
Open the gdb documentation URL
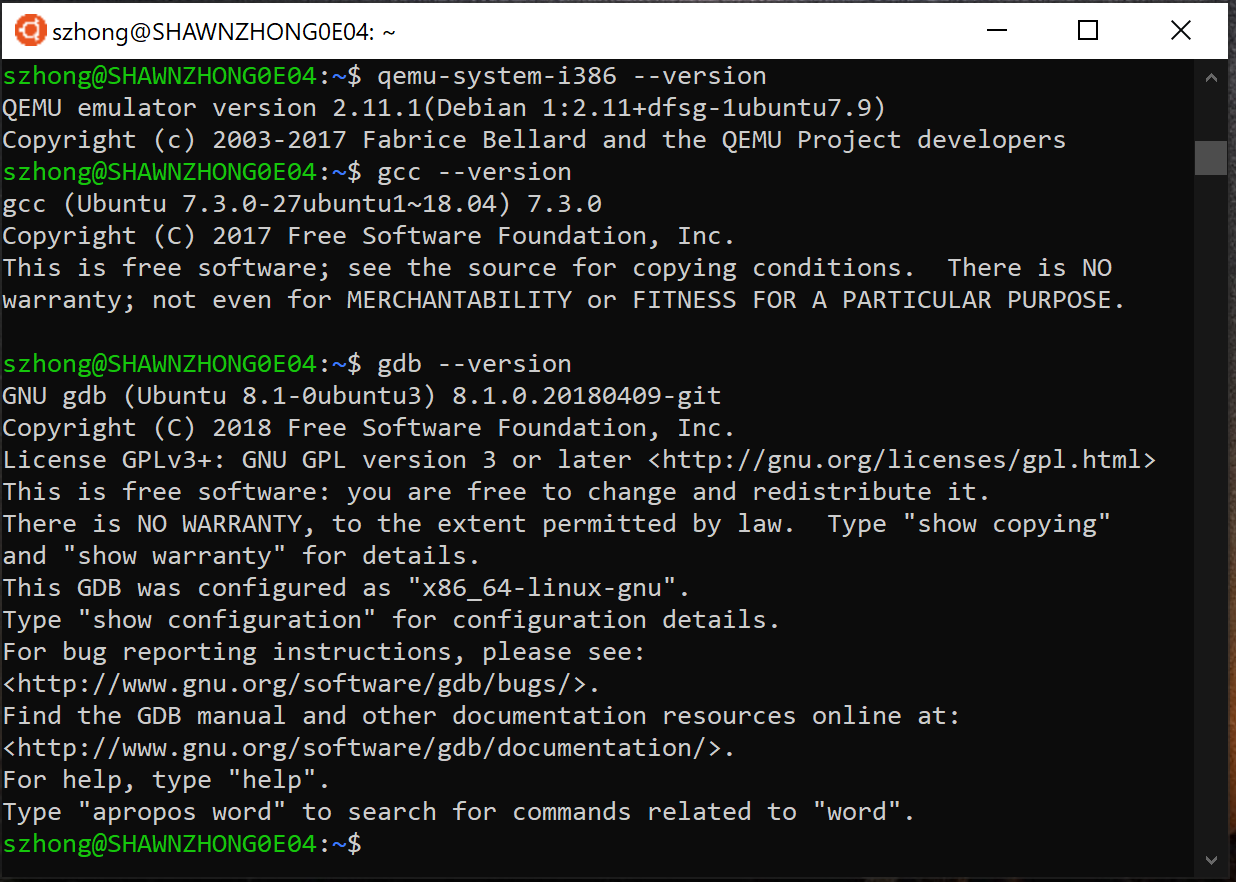click(367, 748)
